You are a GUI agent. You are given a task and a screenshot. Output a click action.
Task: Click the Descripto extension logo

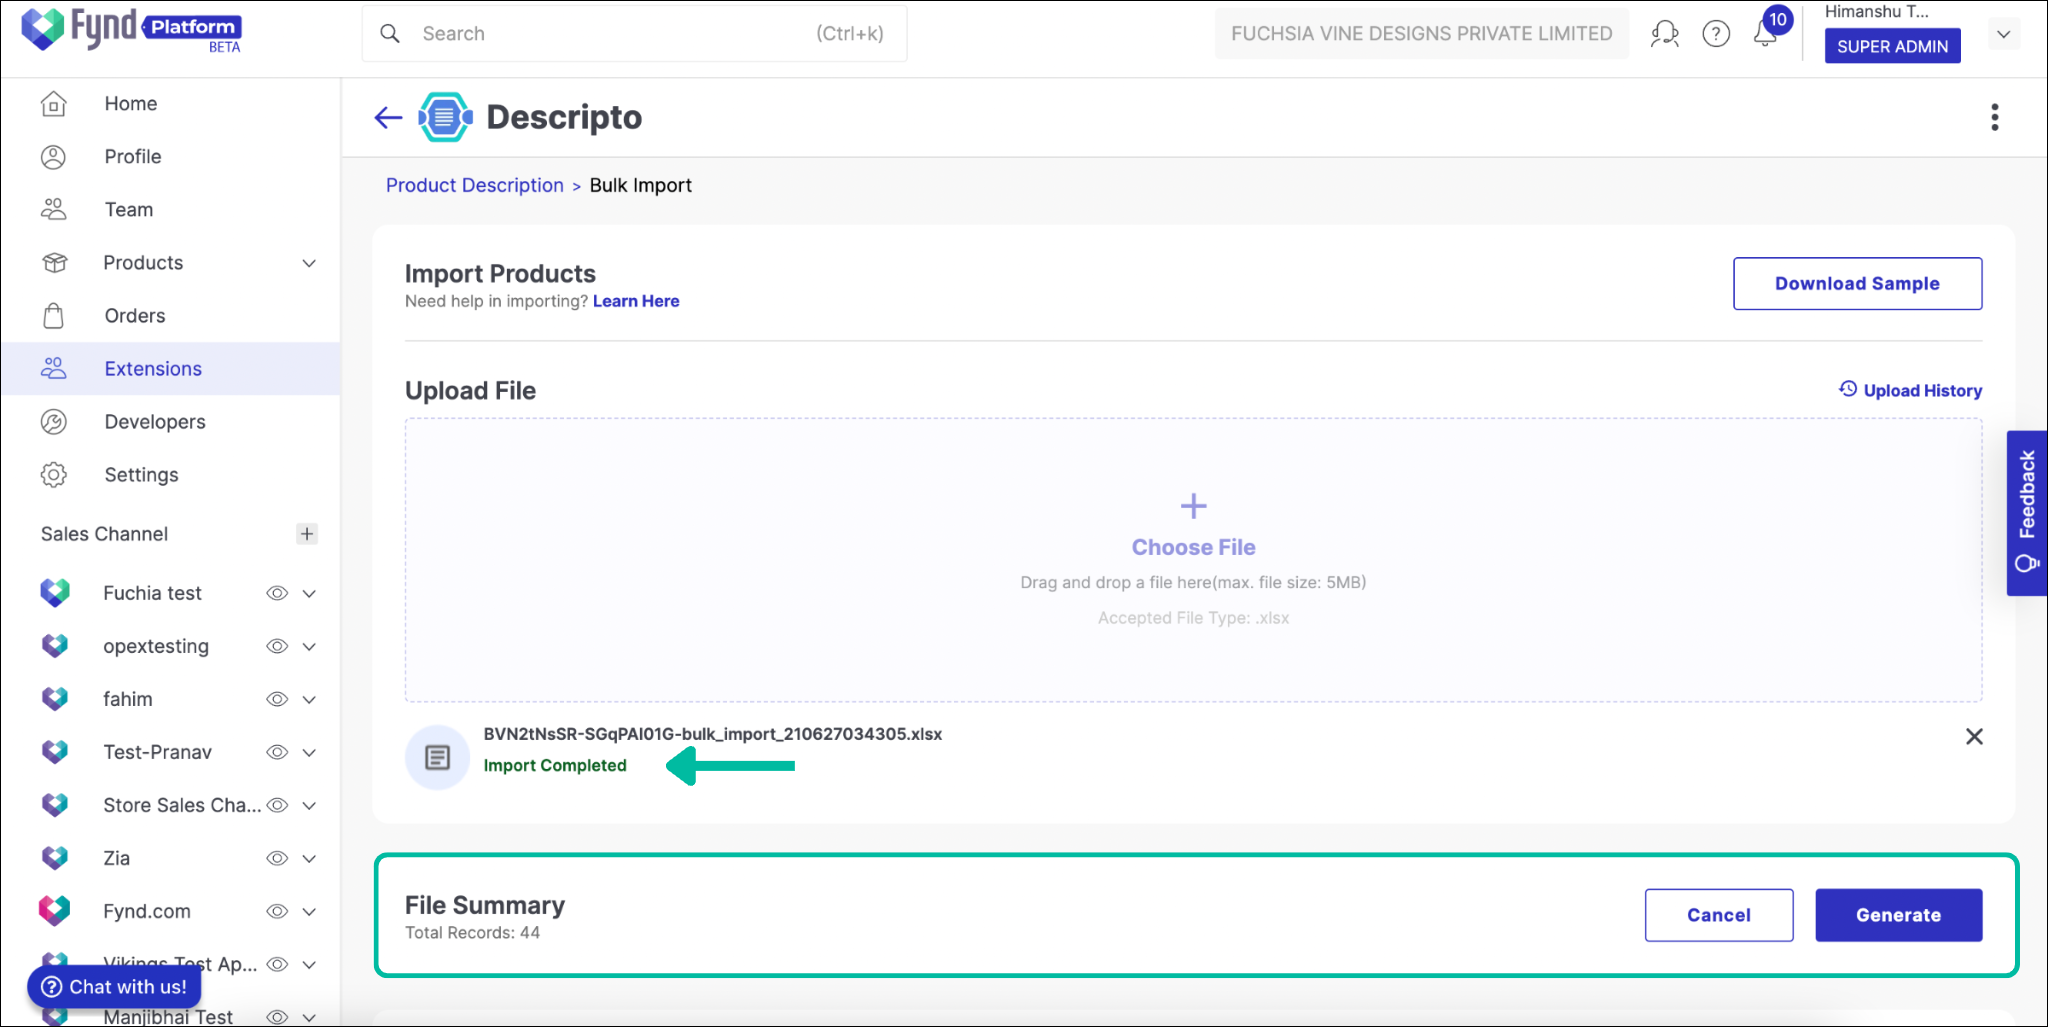point(443,117)
